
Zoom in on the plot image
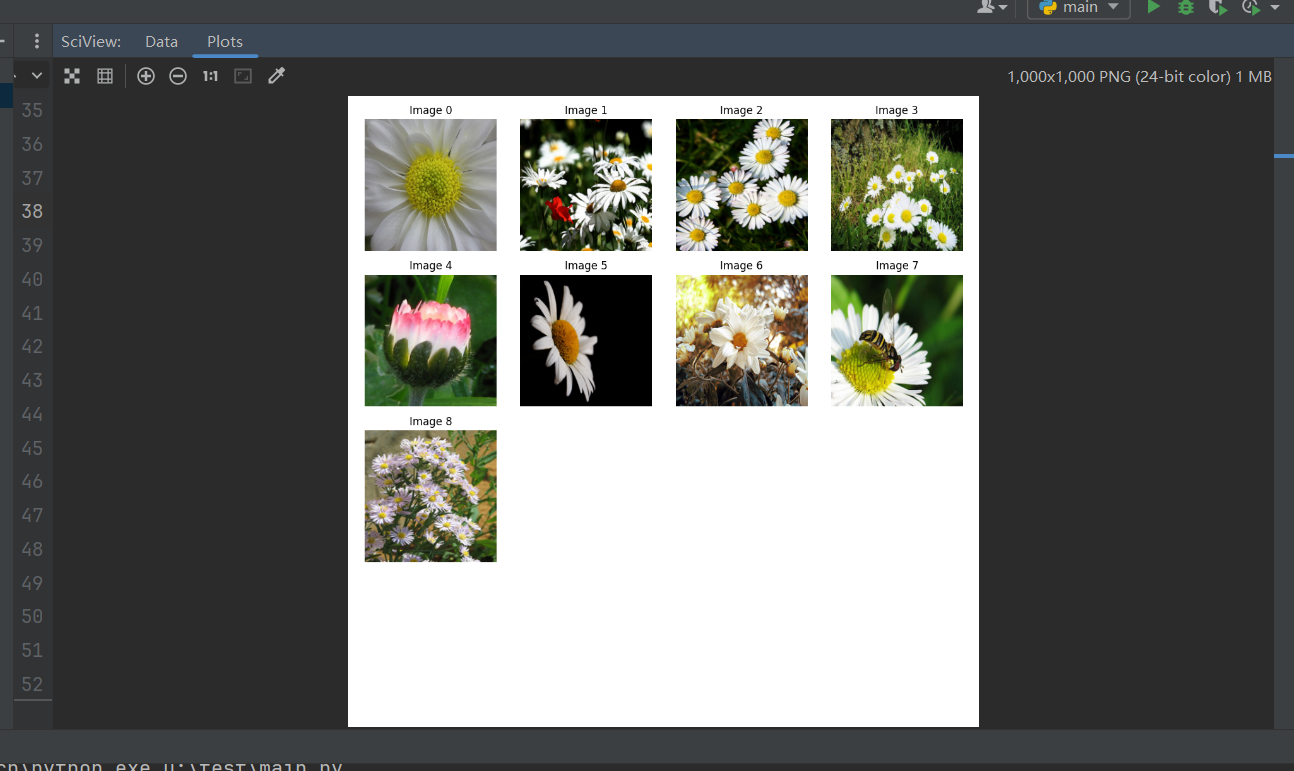(x=146, y=76)
